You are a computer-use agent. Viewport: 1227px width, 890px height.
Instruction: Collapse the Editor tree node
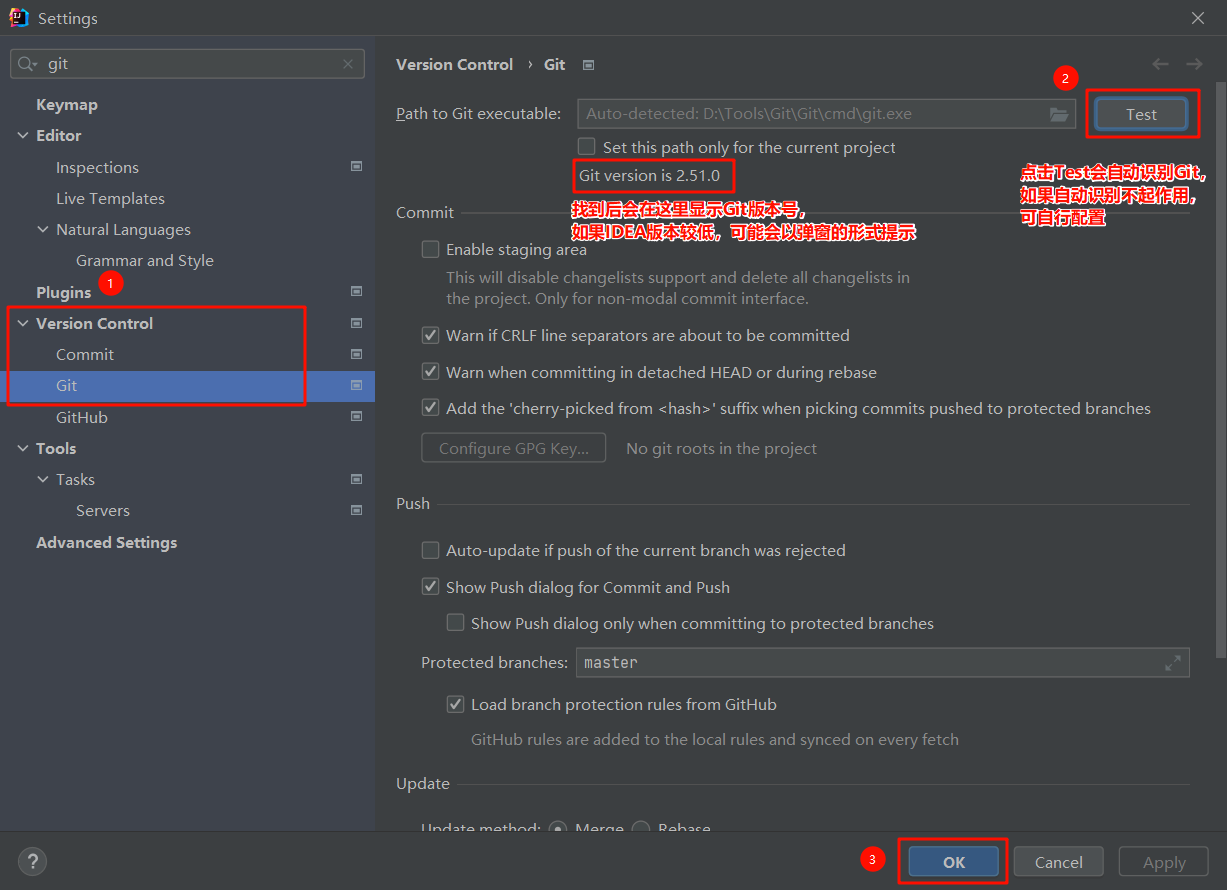coord(23,135)
